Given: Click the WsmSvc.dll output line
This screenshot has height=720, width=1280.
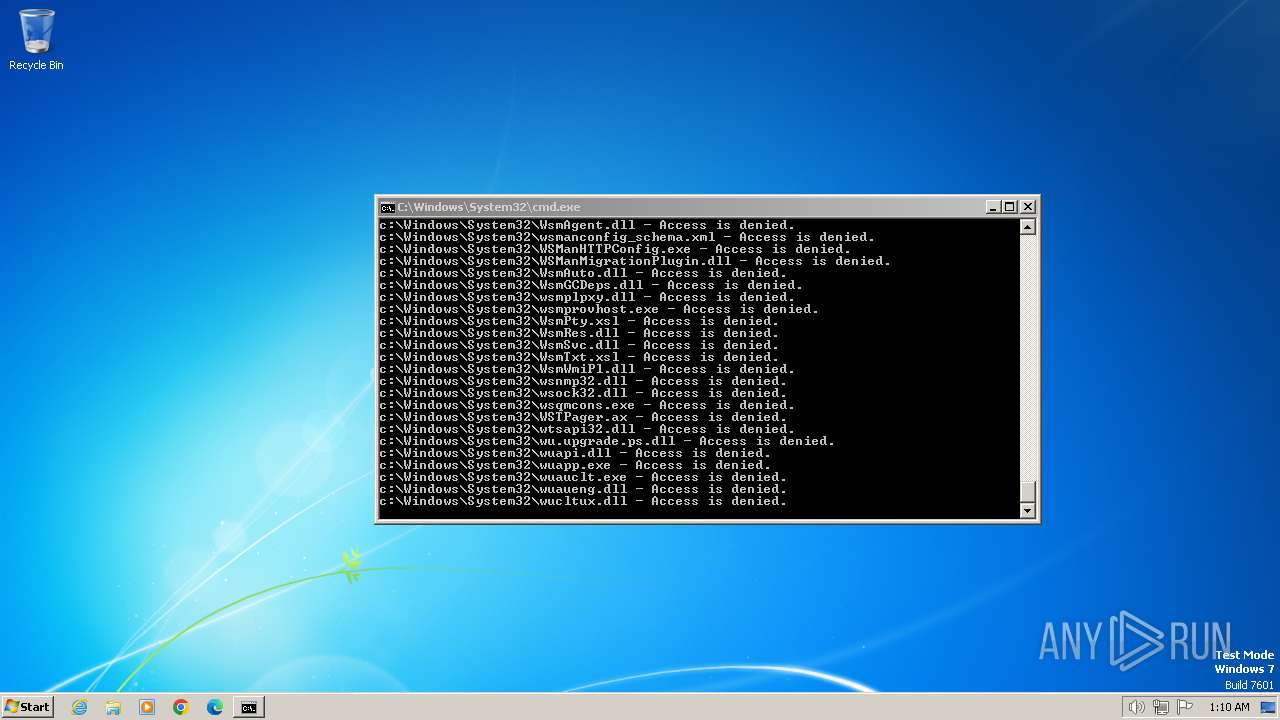Looking at the screenshot, I should click(x=579, y=345).
